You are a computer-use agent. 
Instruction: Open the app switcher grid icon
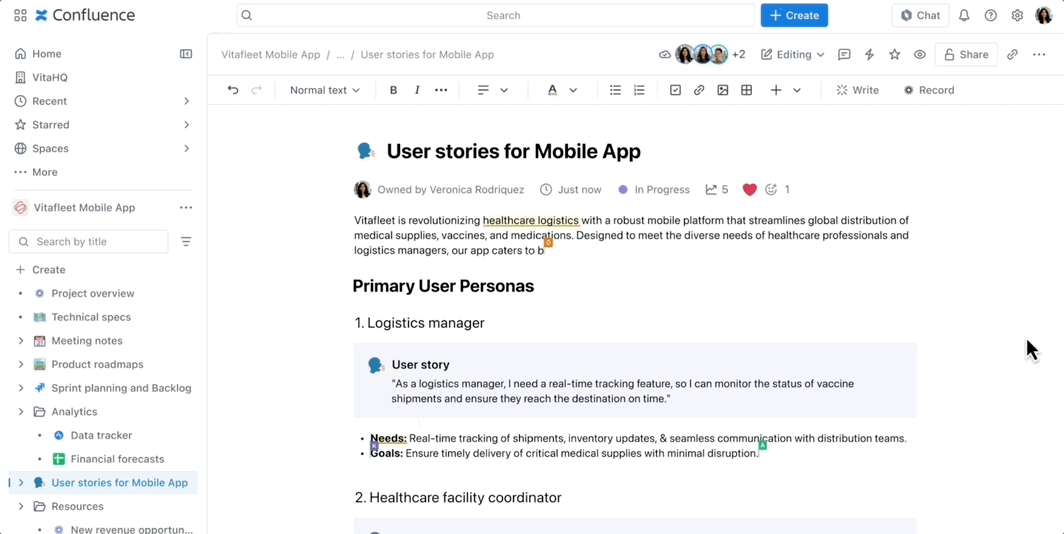pos(20,15)
